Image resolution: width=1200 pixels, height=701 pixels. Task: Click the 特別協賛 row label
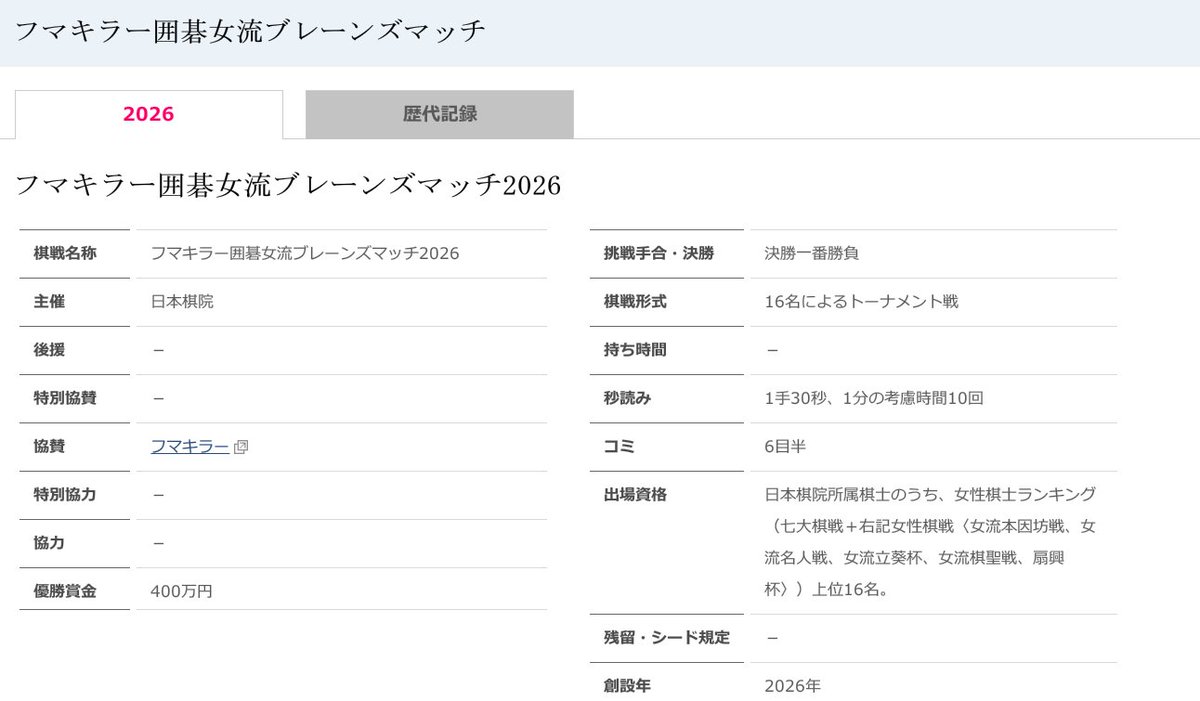65,398
